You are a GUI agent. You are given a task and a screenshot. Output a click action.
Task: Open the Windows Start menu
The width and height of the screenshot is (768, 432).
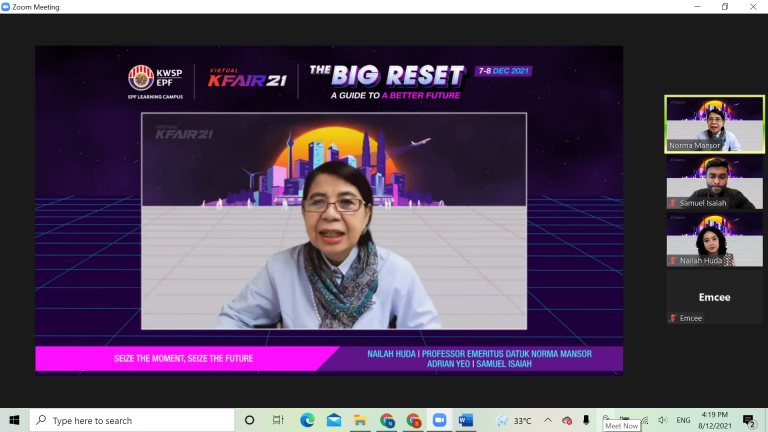[x=14, y=420]
